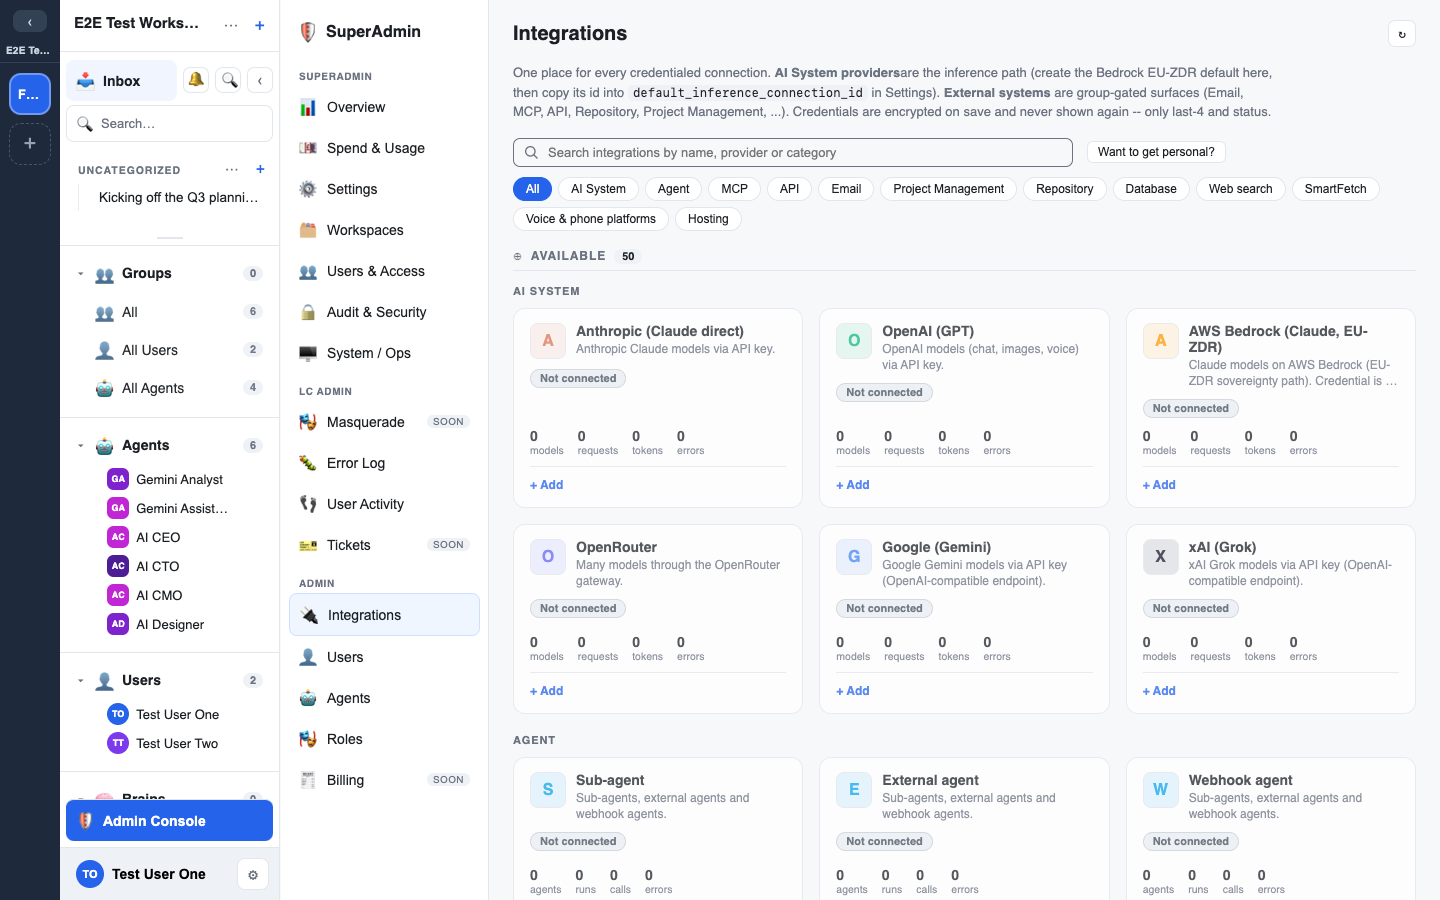The height and width of the screenshot is (900, 1440).
Task: Click Add on OpenRouter card
Action: (547, 691)
